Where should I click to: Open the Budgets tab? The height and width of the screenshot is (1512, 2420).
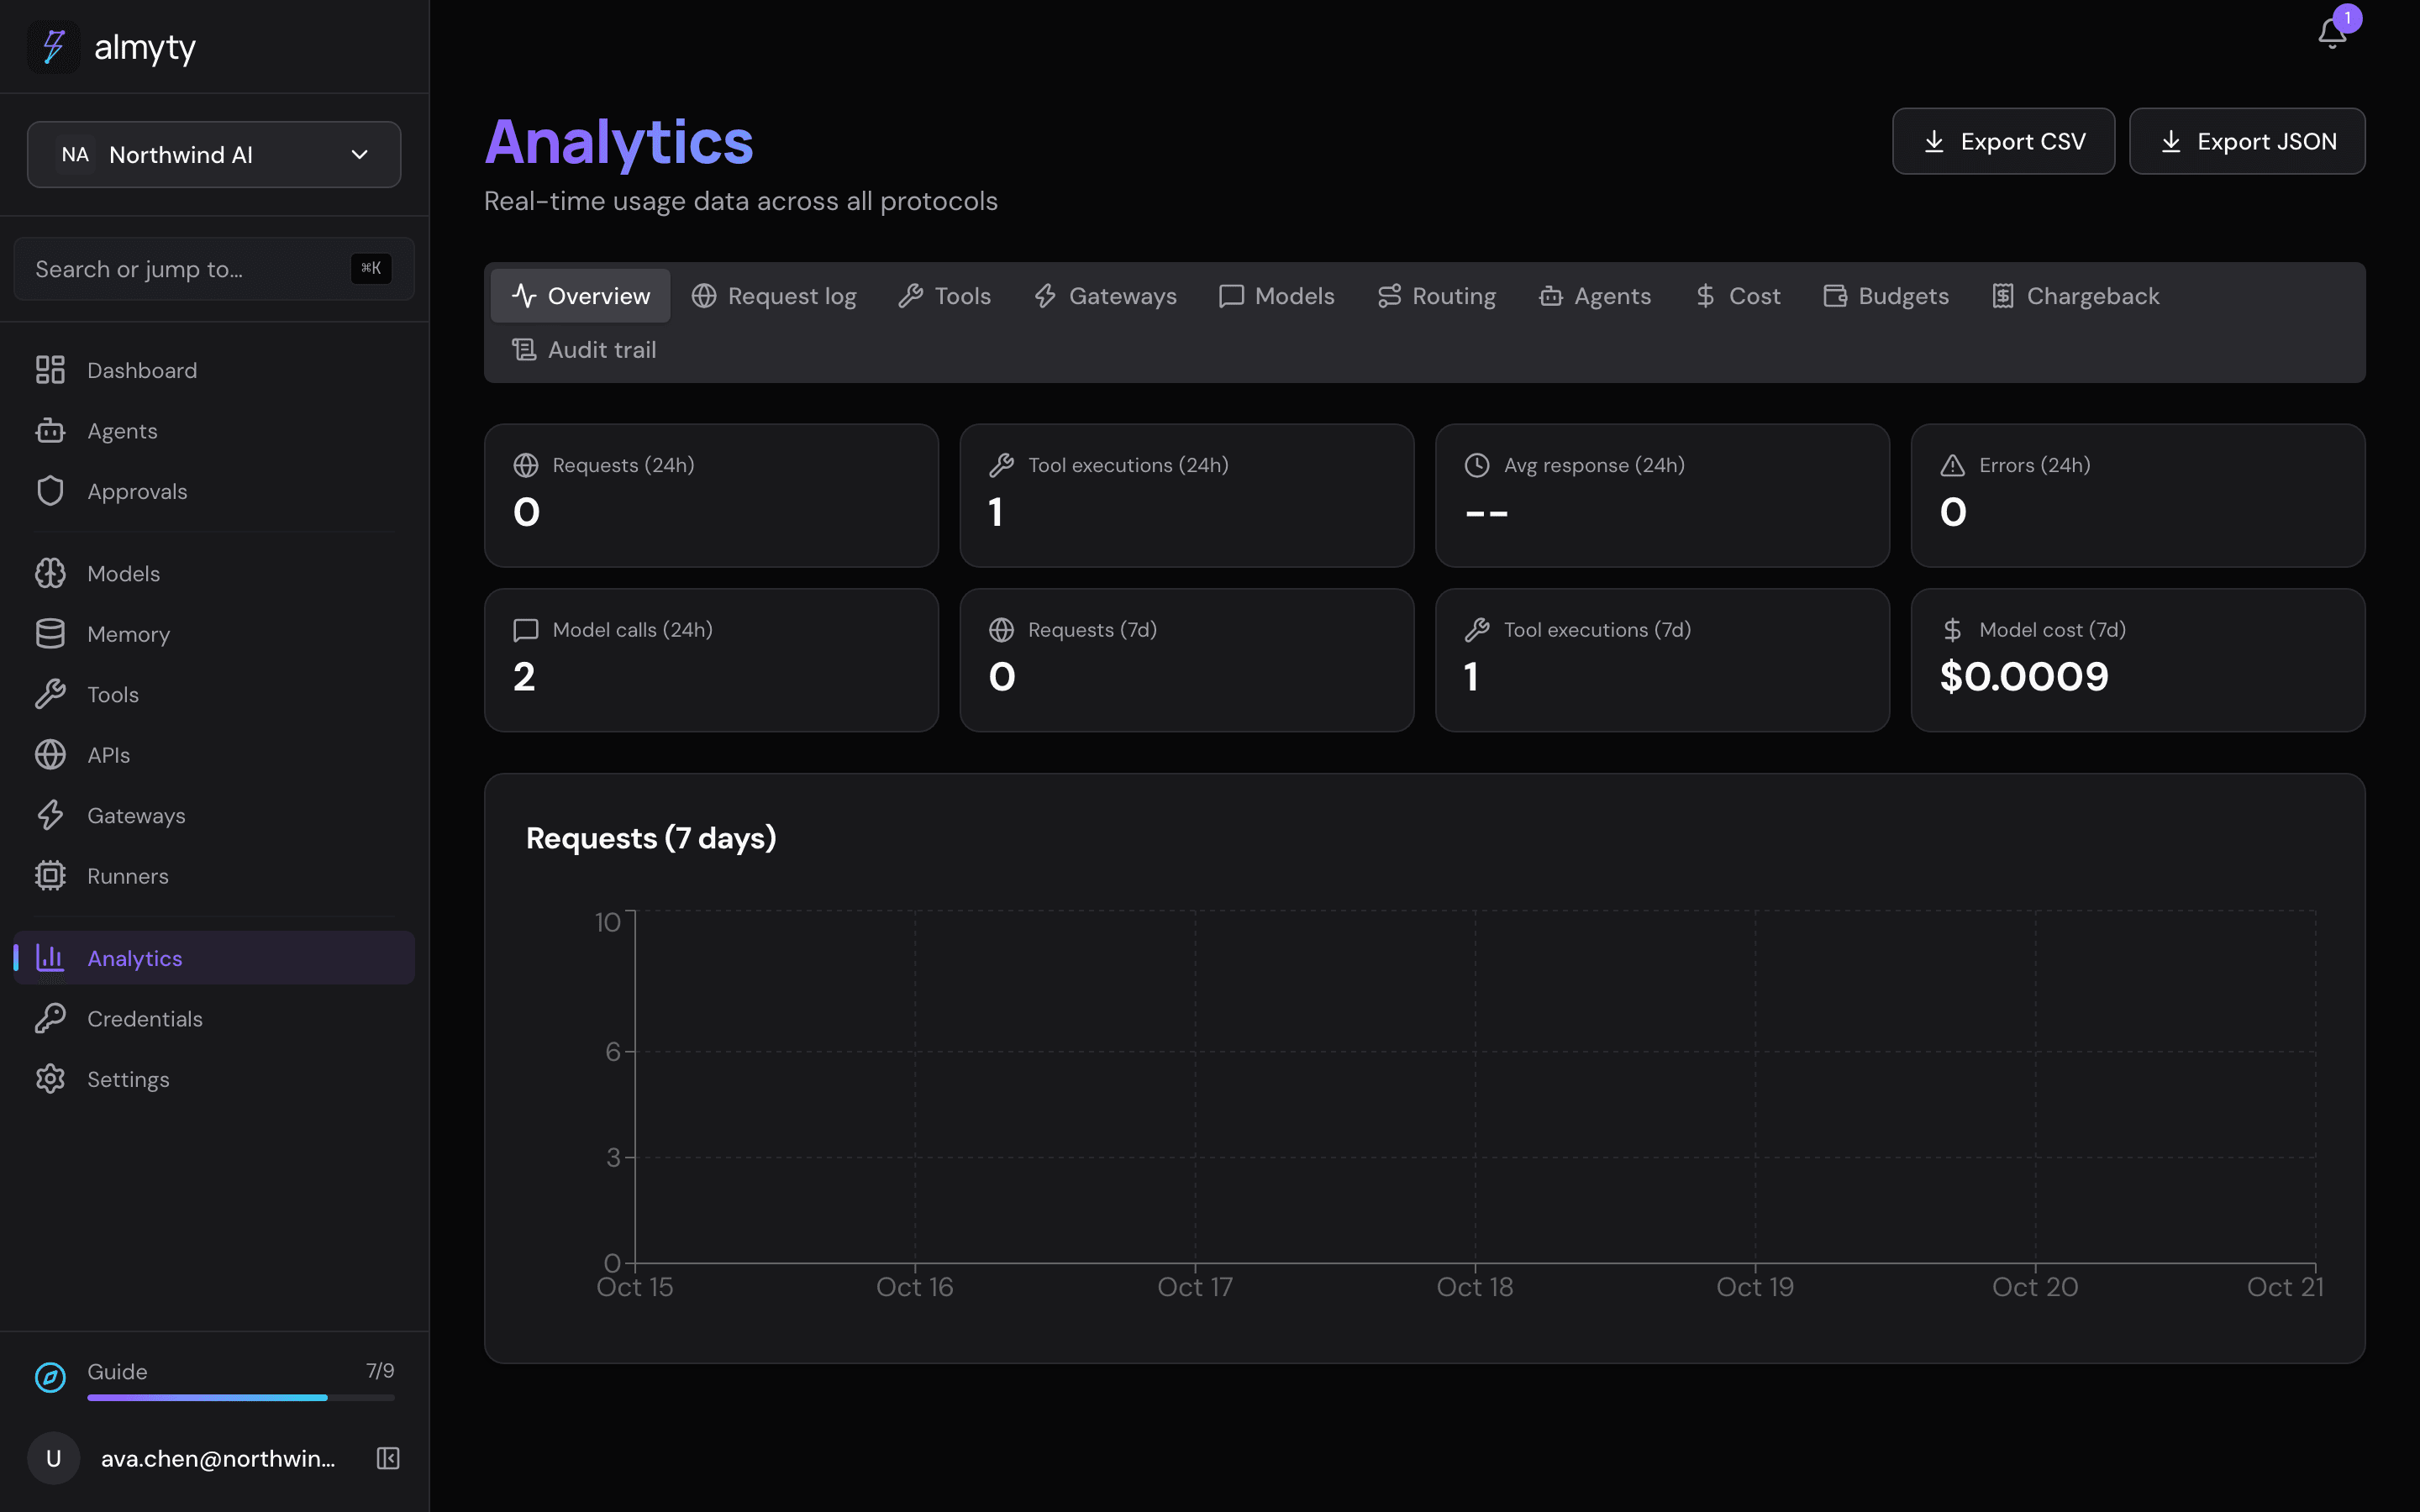[x=1886, y=296]
